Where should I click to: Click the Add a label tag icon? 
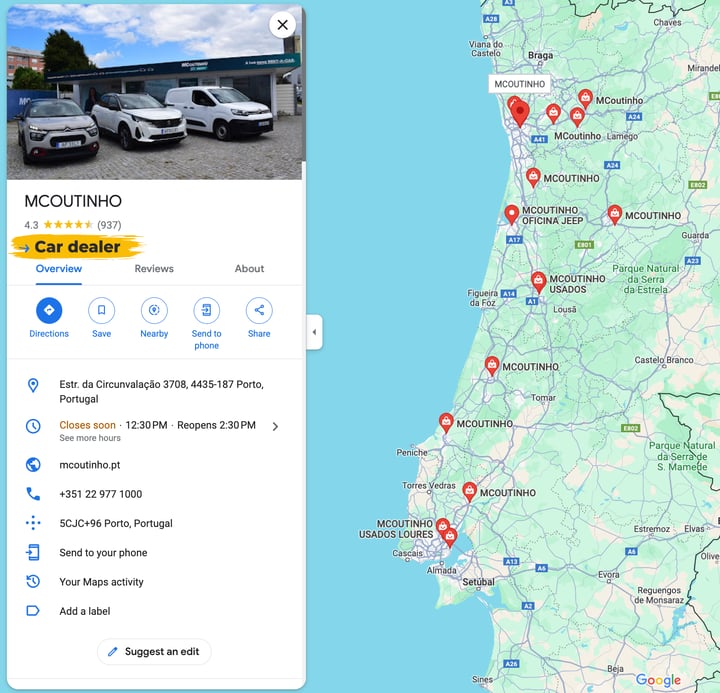pos(33,611)
